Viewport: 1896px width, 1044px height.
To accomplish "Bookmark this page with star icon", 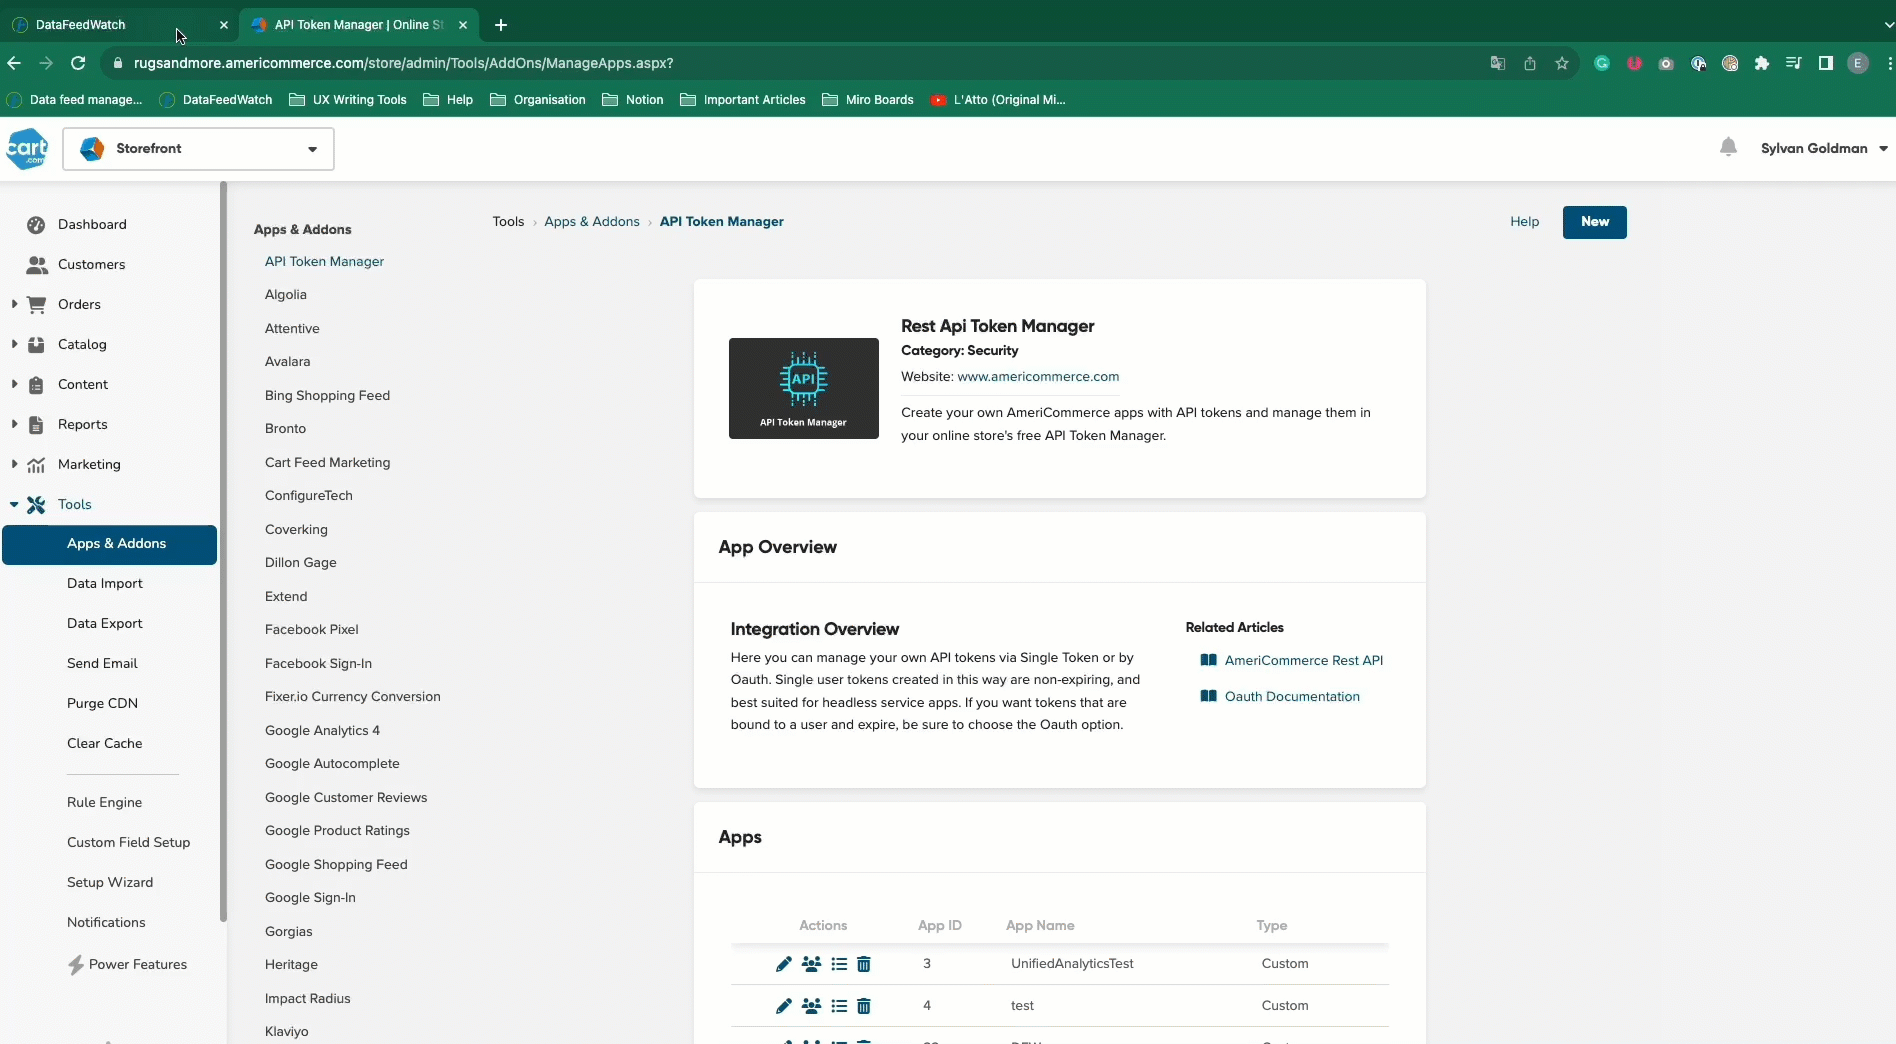I will click(1562, 63).
